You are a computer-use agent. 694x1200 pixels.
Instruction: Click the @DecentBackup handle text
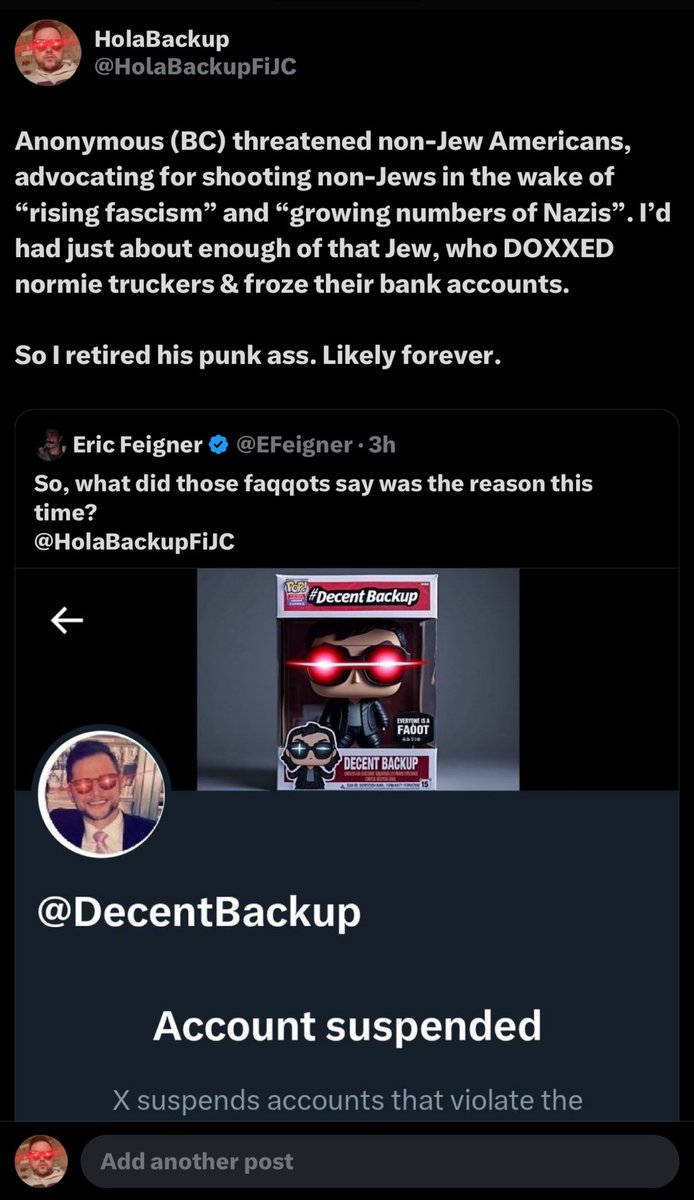199,911
